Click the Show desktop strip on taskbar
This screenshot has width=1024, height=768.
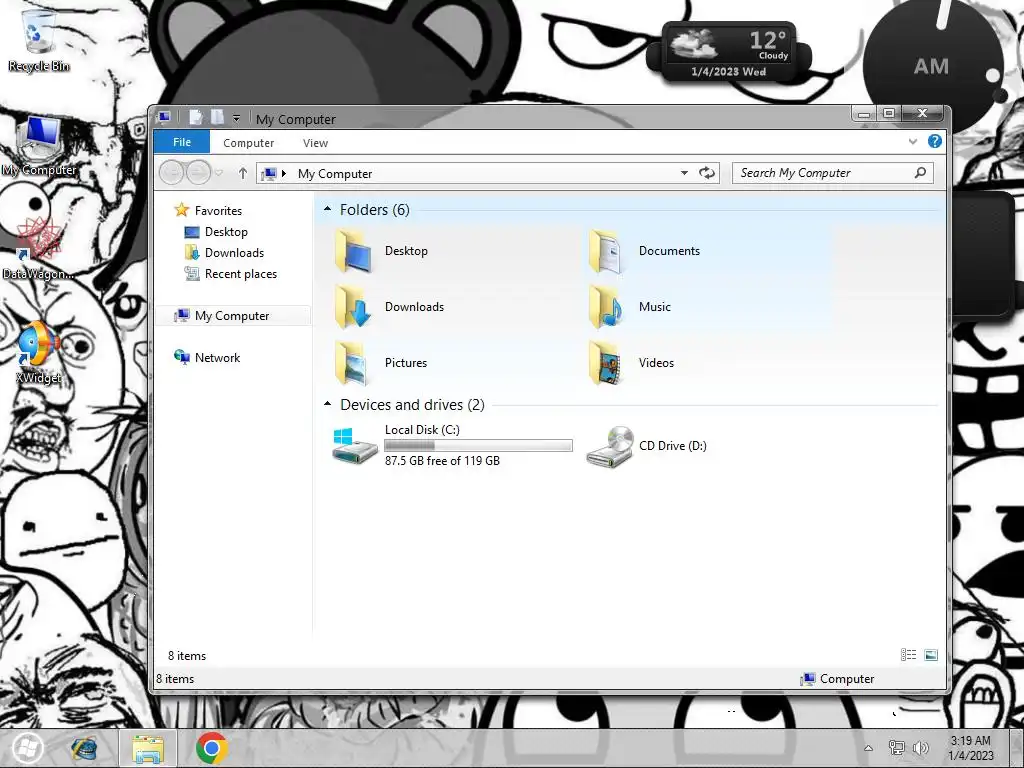coord(1017,748)
